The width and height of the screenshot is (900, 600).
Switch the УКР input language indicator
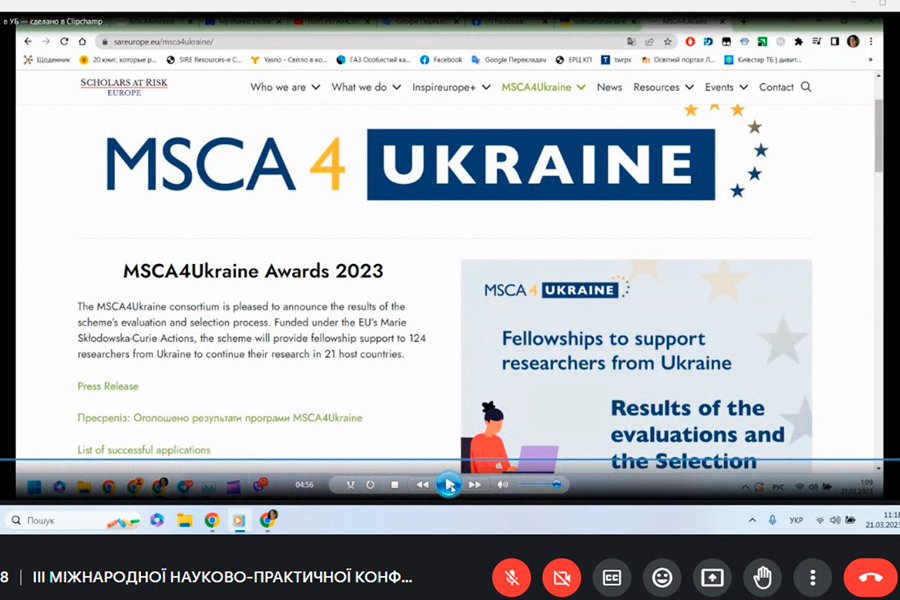click(x=796, y=521)
